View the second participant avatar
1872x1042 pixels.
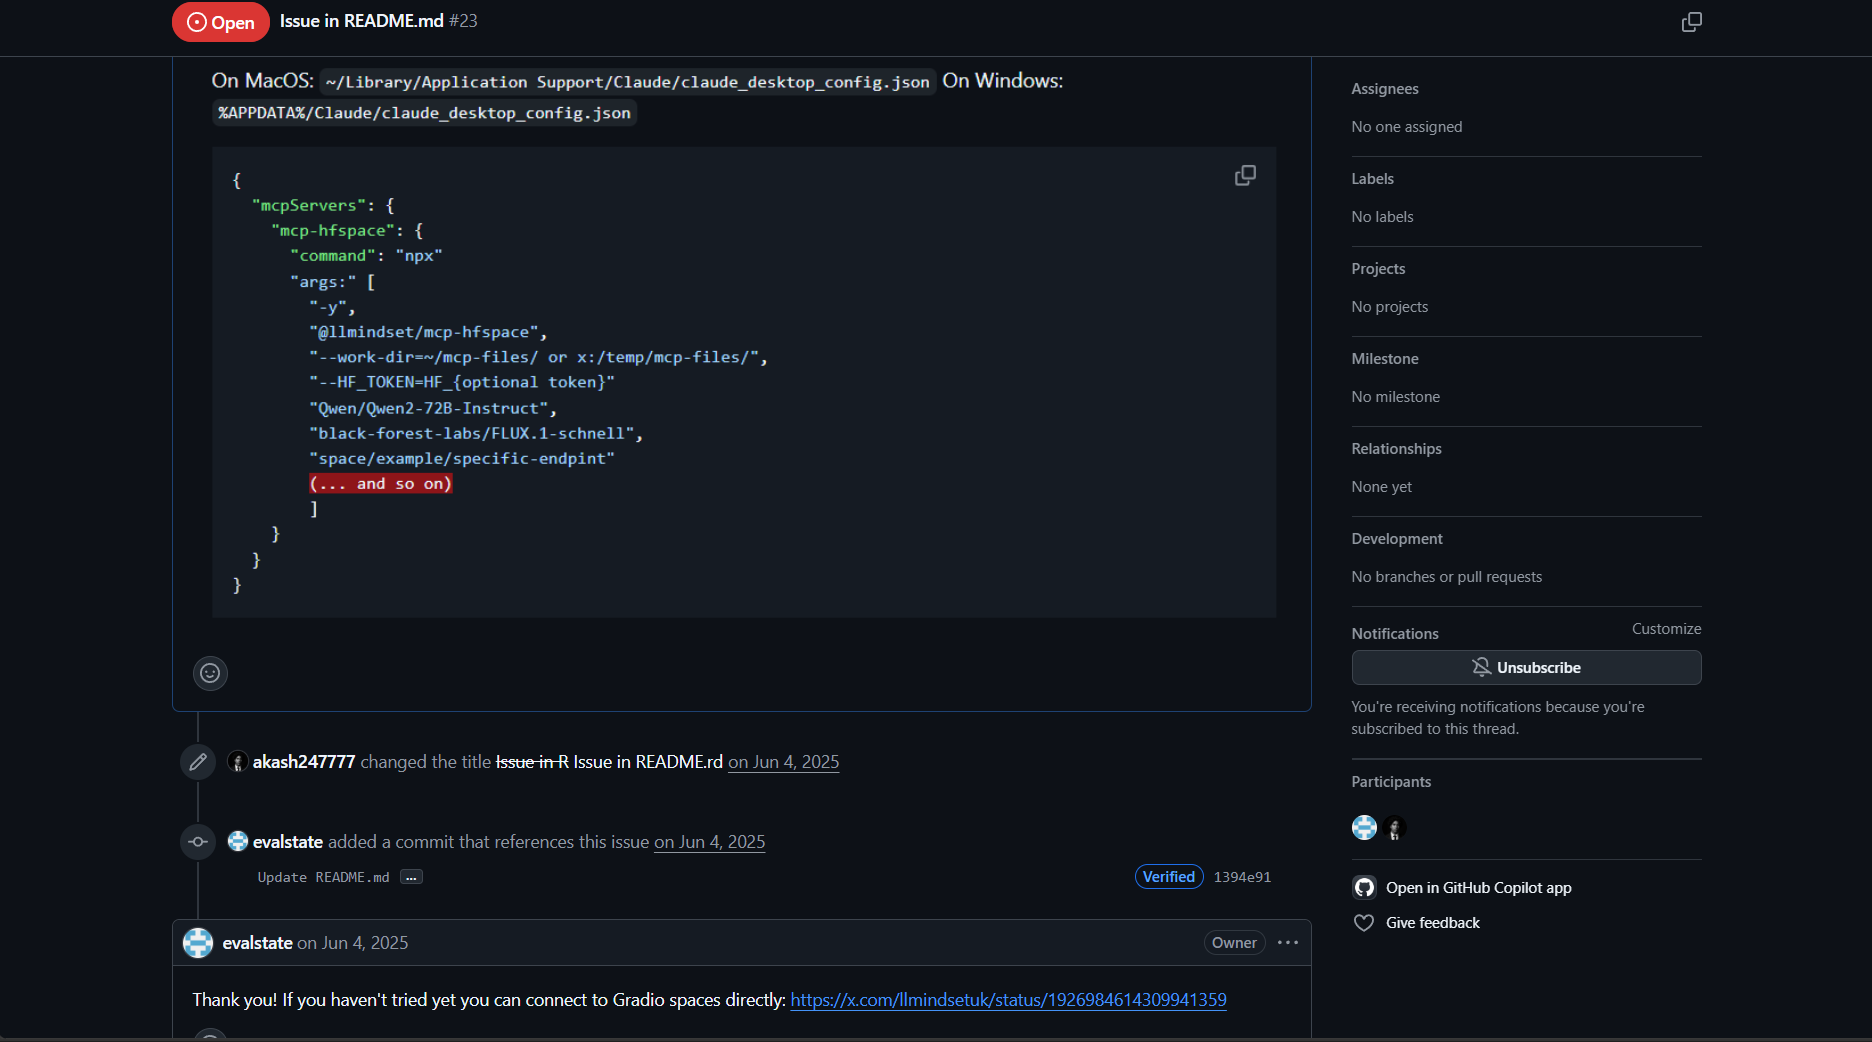click(x=1395, y=828)
